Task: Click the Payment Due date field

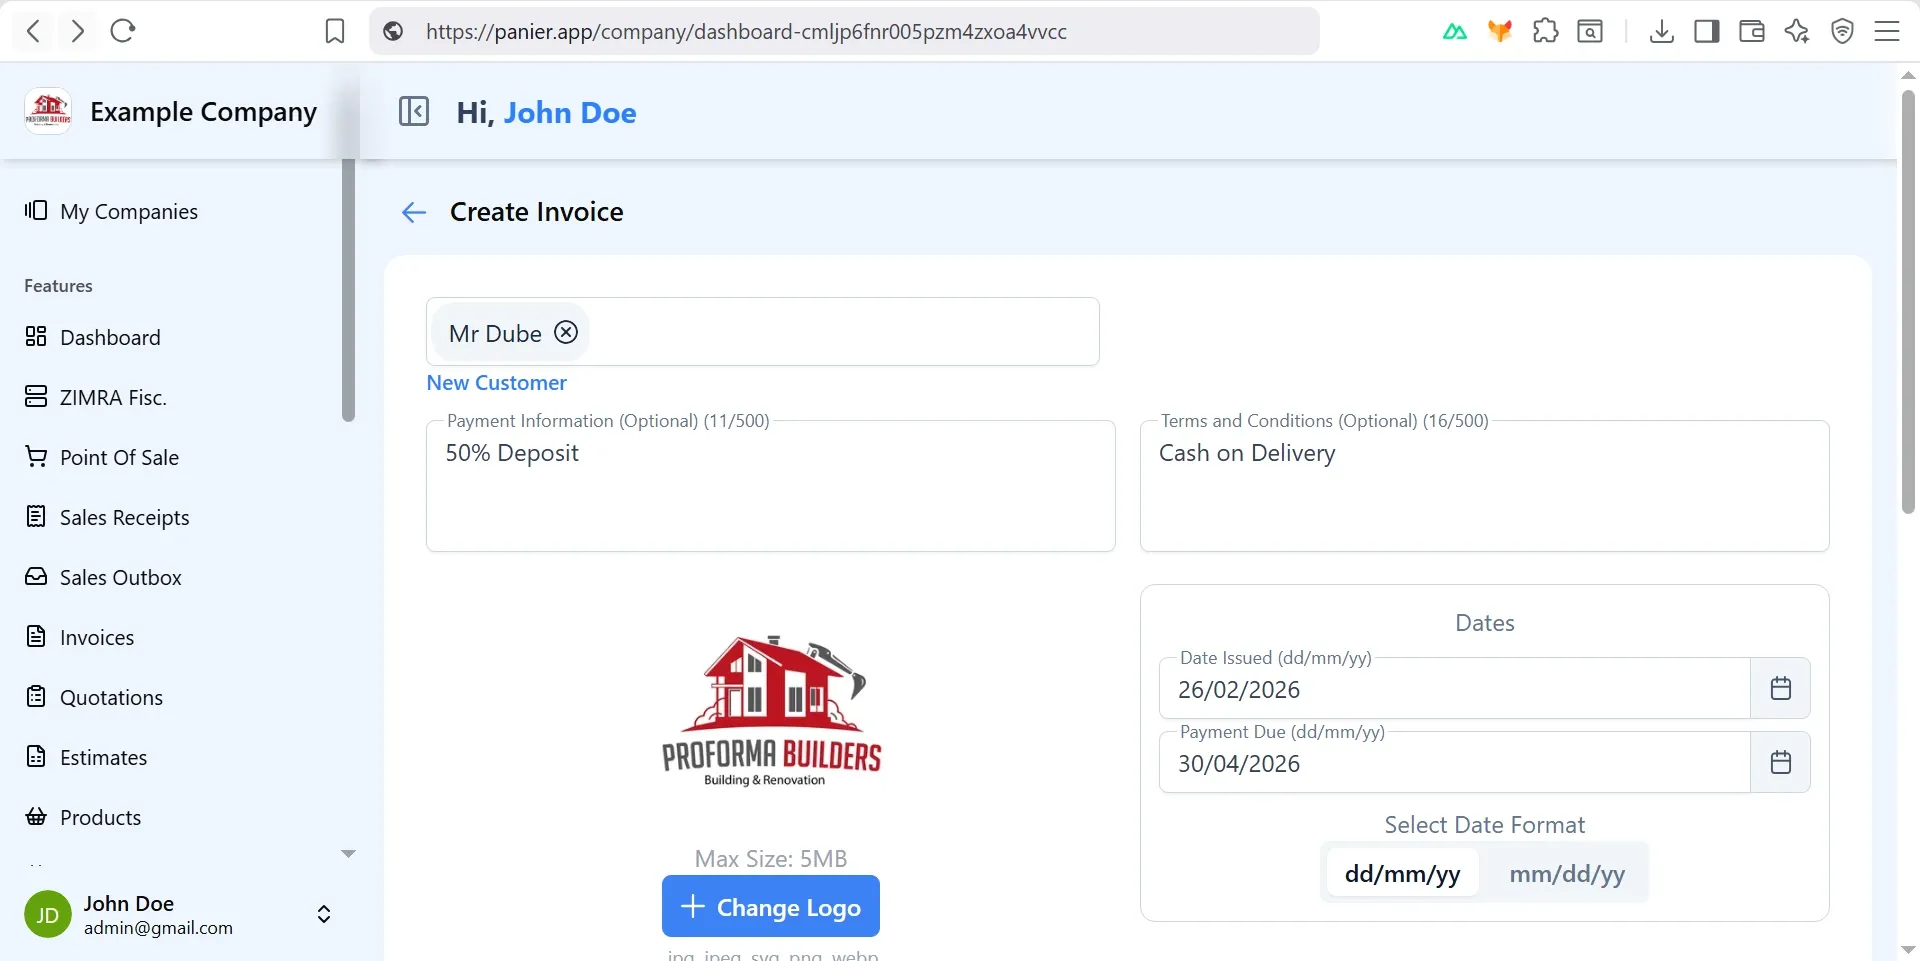Action: (x=1455, y=763)
